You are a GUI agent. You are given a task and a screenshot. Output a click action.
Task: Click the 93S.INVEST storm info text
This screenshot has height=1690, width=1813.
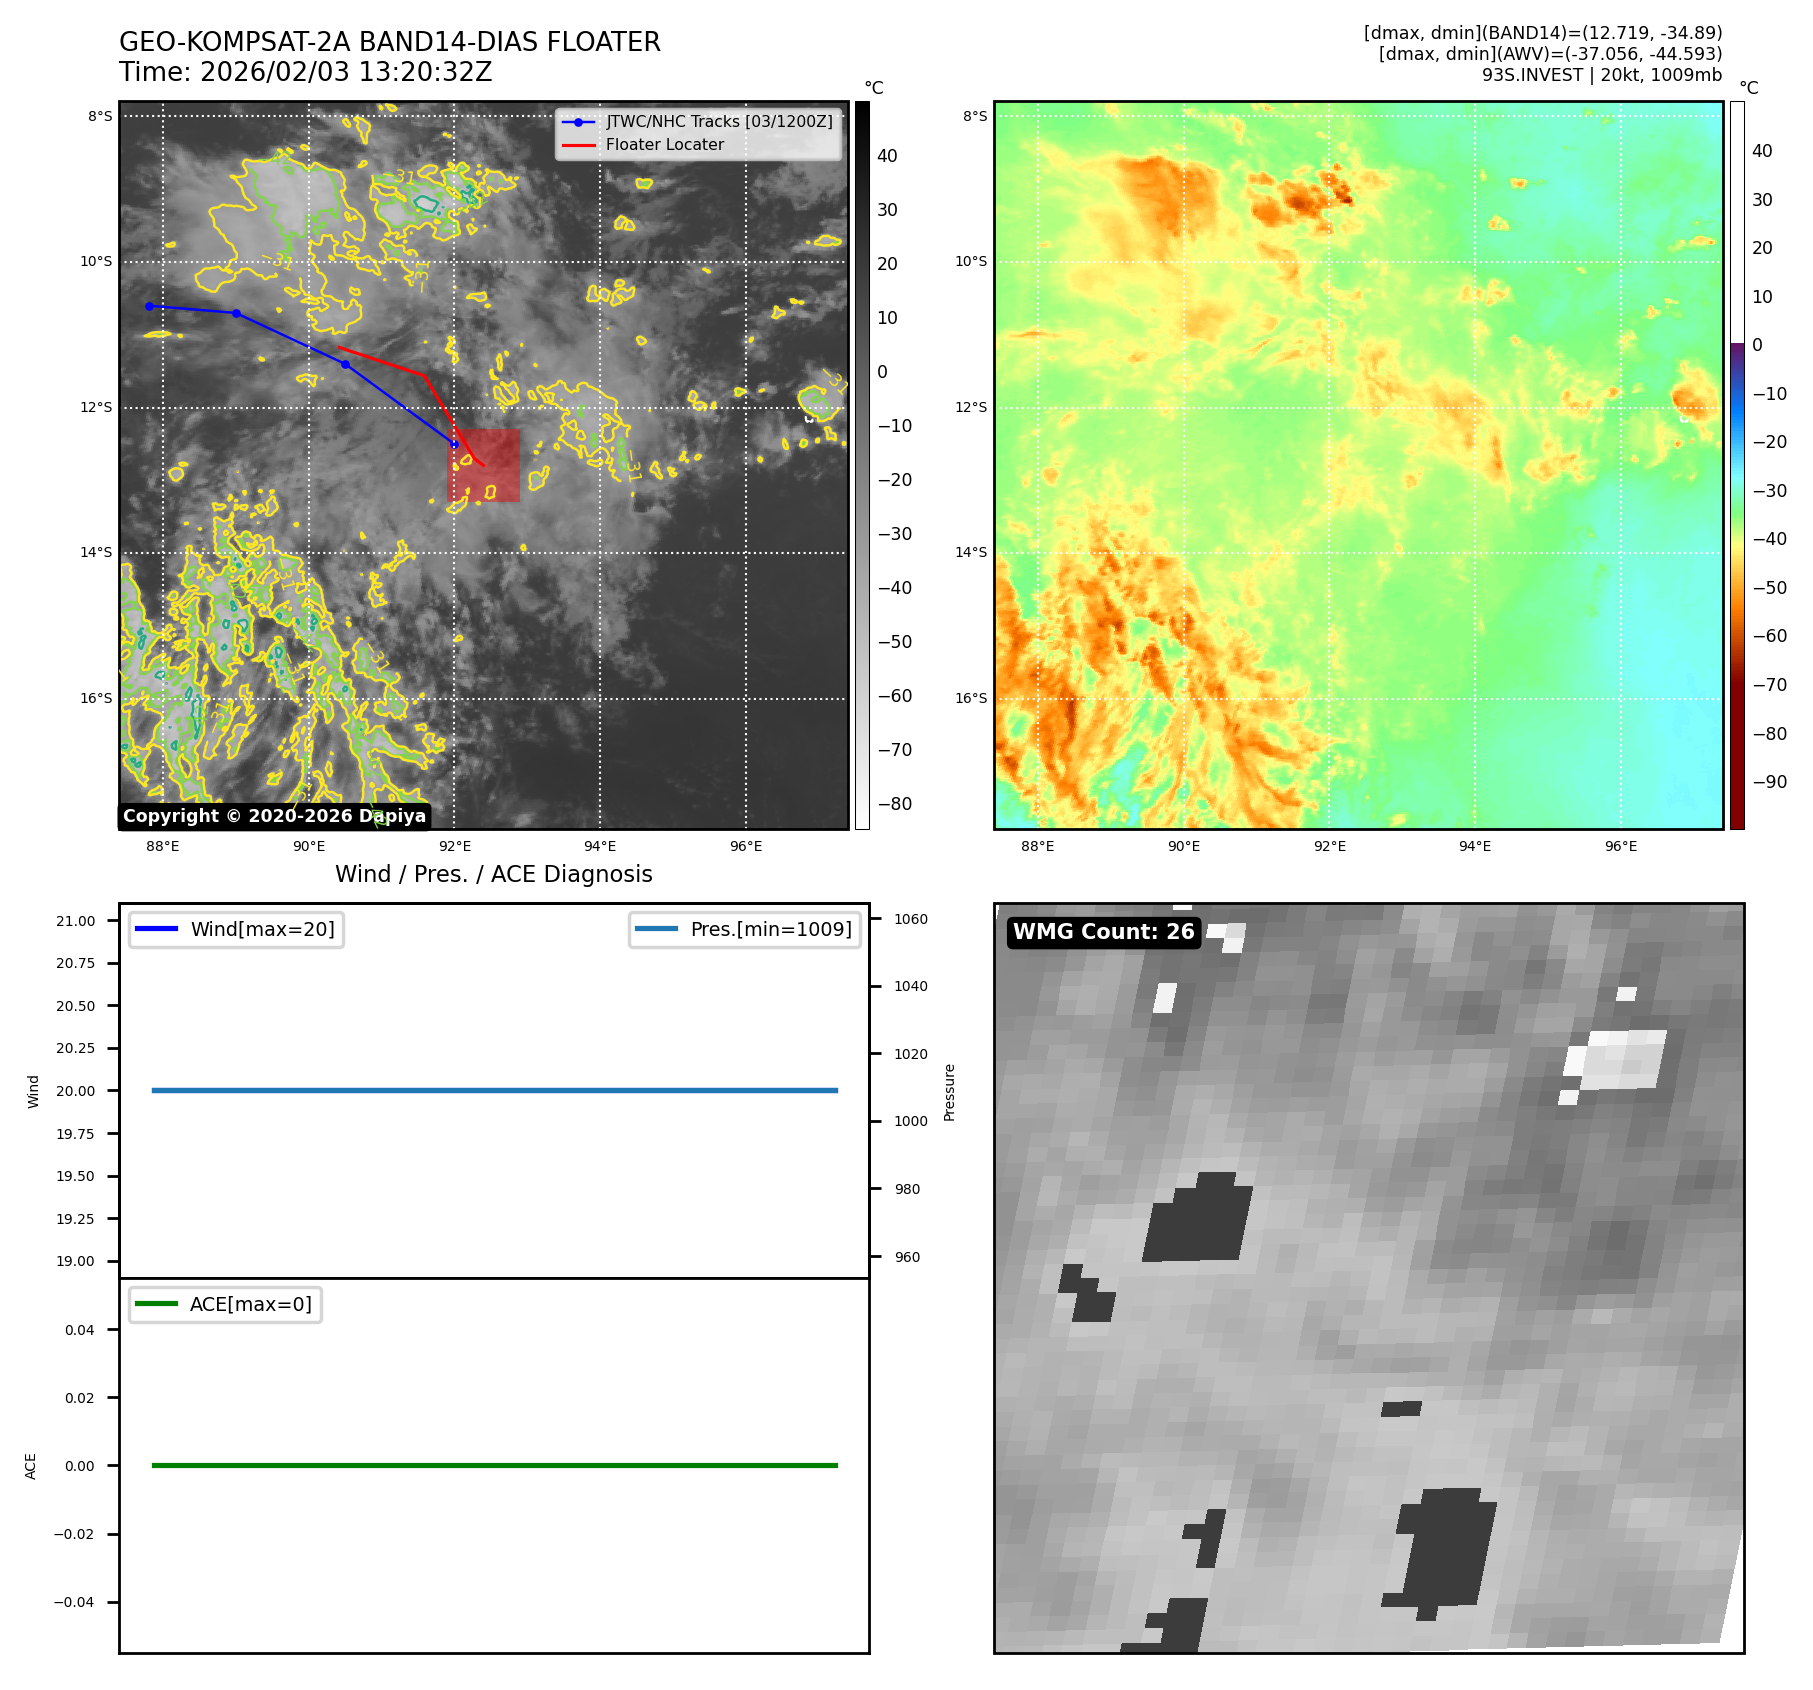(x=1601, y=75)
